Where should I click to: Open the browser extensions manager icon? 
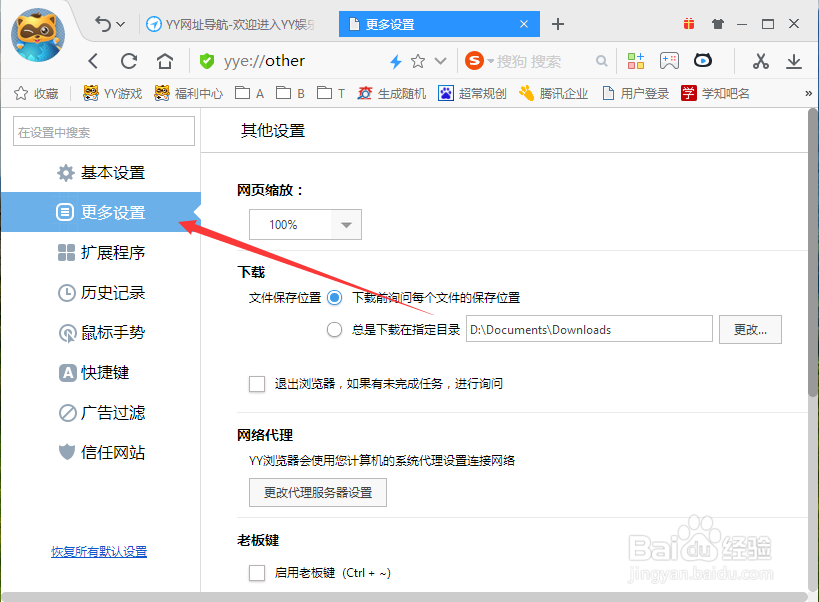click(636, 60)
